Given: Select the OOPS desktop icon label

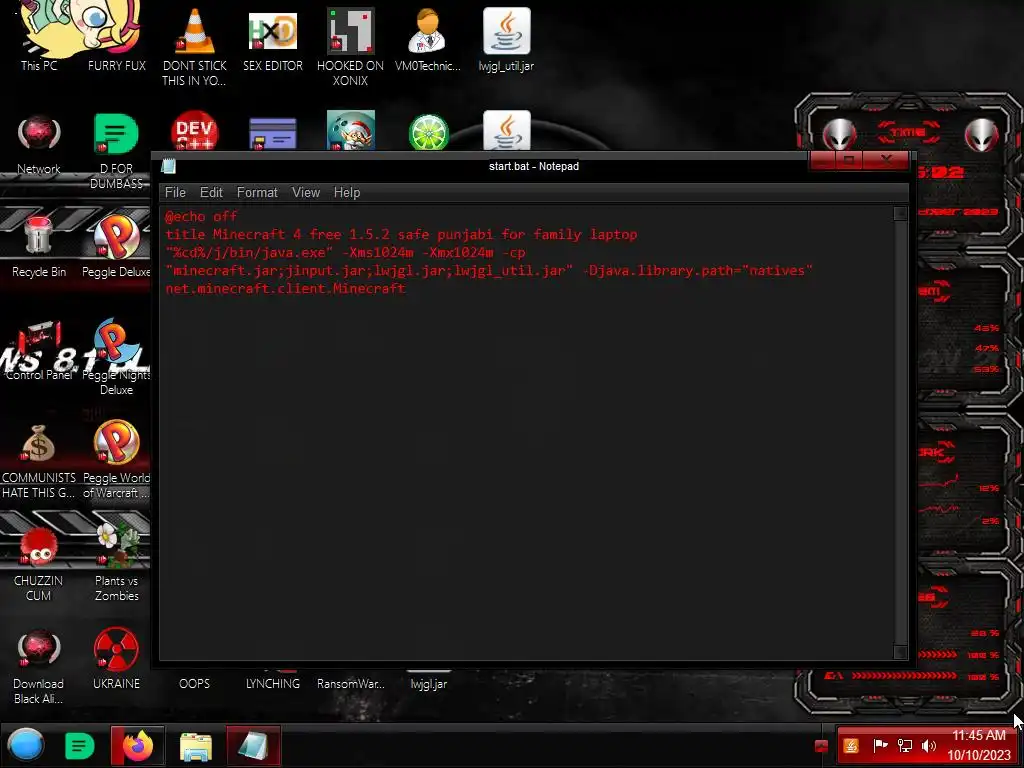Looking at the screenshot, I should click(194, 684).
